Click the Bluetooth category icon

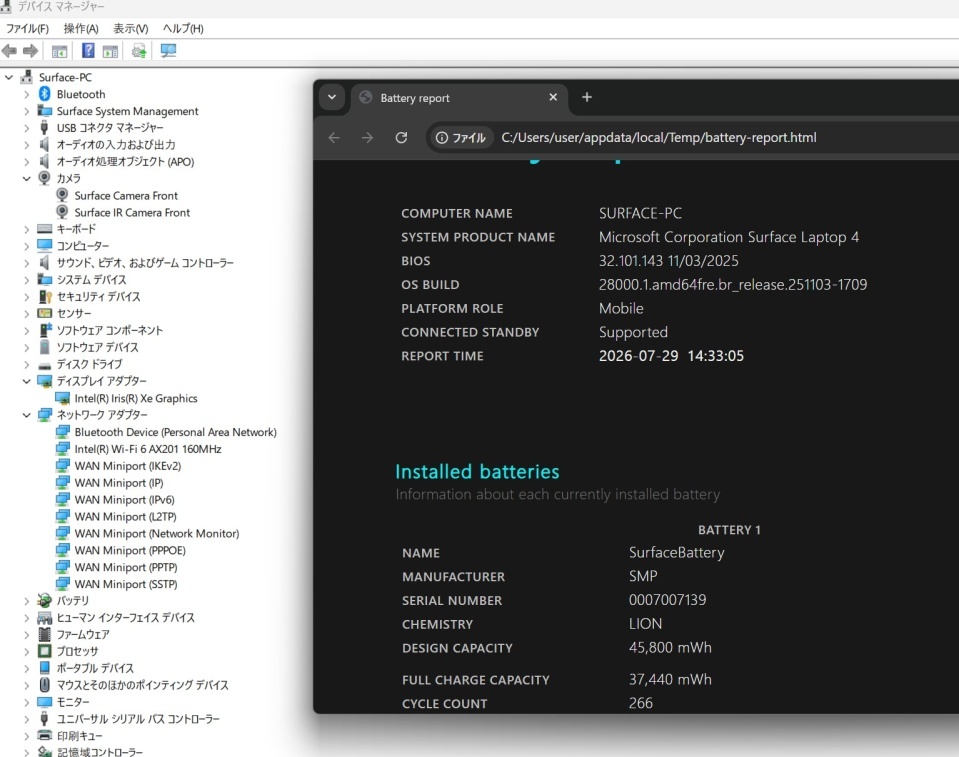(44, 94)
